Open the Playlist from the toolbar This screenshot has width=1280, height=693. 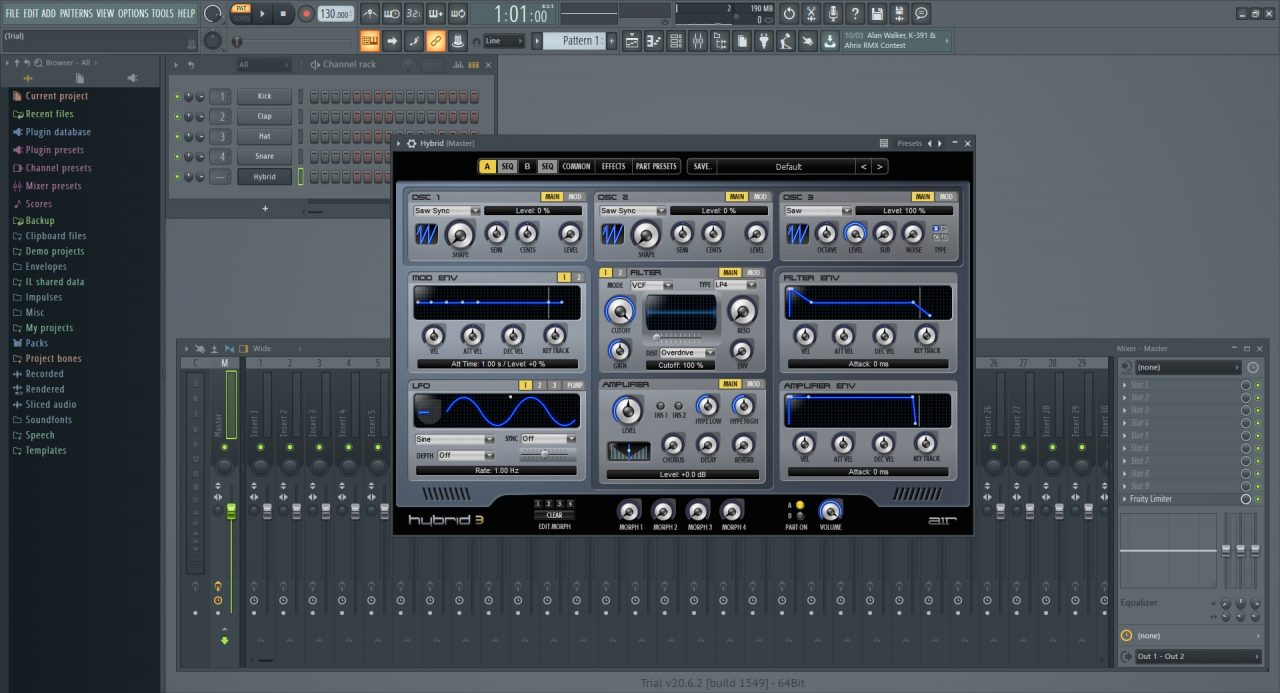coord(633,40)
